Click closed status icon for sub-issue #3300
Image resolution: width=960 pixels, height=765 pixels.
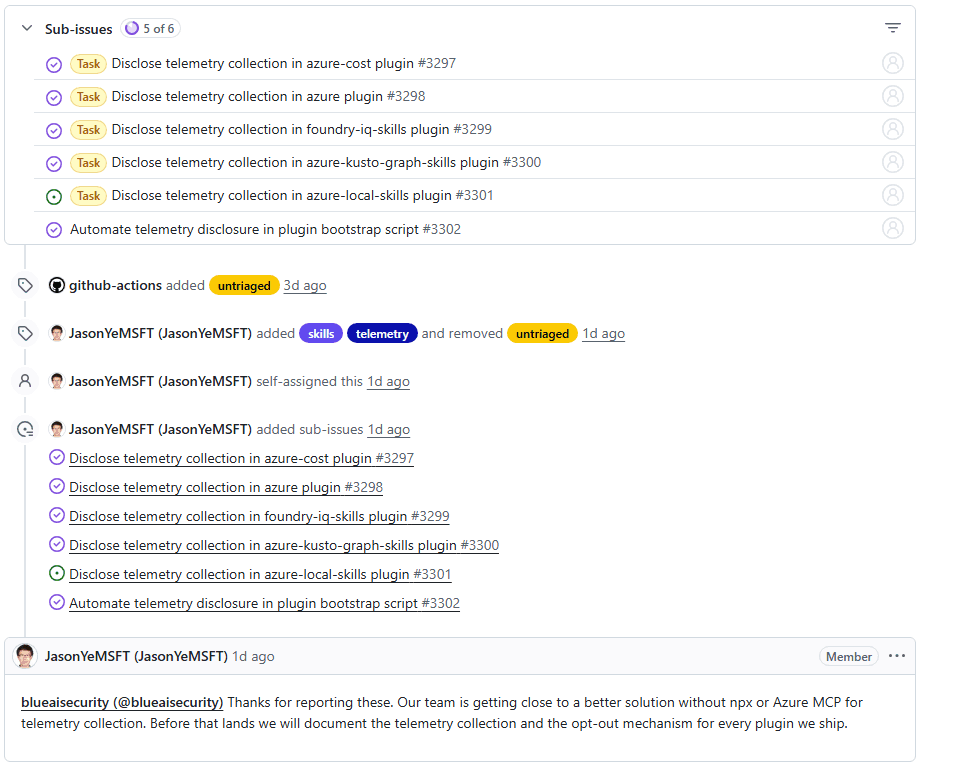click(x=54, y=163)
